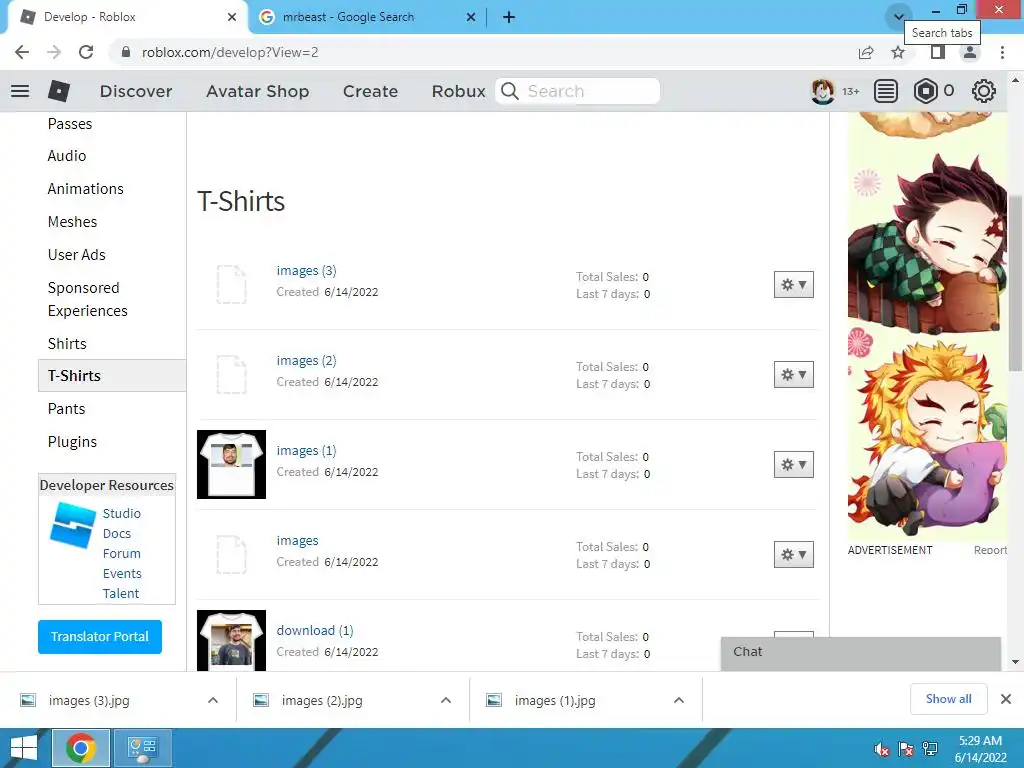Viewport: 1024px width, 768px height.
Task: Open the hamburger navigation menu
Action: pyautogui.click(x=20, y=91)
